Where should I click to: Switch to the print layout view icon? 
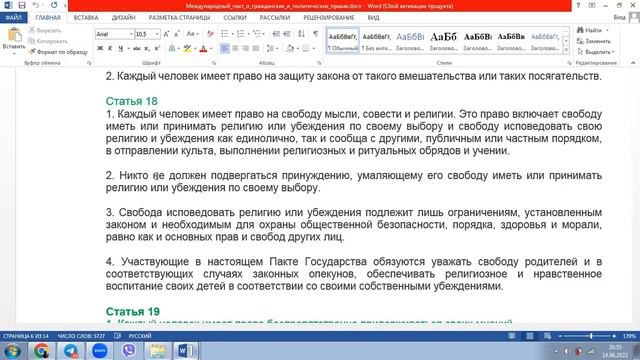tap(529, 336)
